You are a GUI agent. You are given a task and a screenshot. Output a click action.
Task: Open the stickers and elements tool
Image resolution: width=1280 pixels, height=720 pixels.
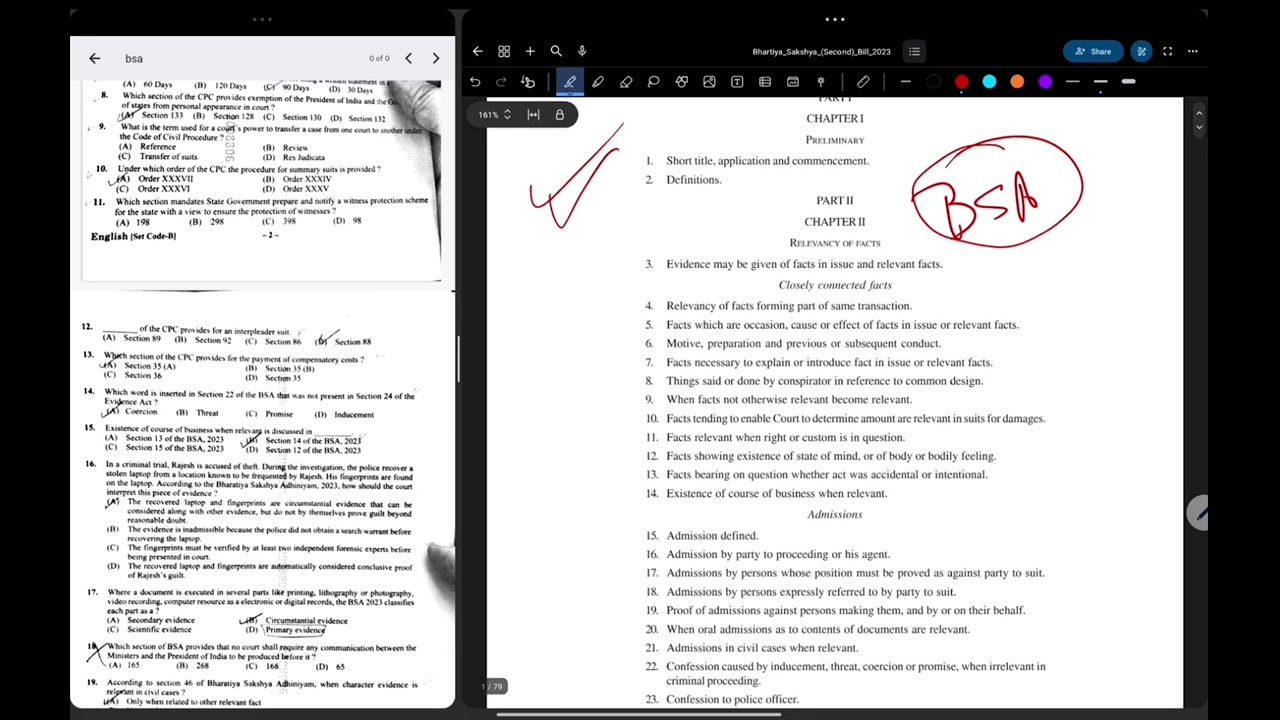[793, 82]
